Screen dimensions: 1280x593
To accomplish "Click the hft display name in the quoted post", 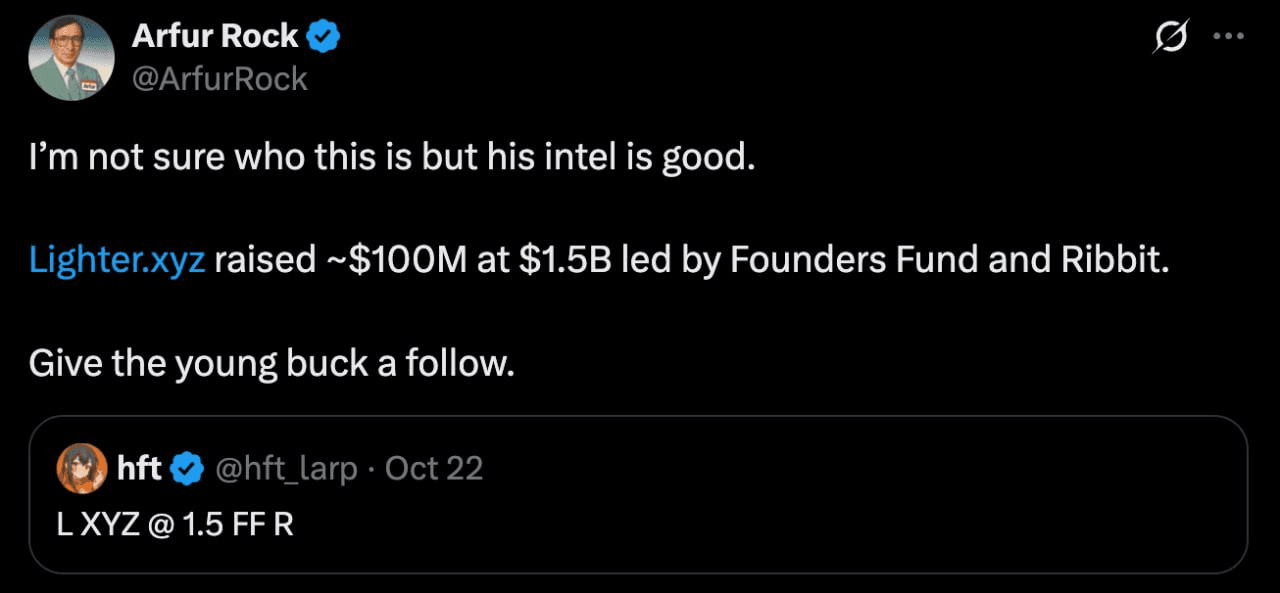I will pyautogui.click(x=139, y=468).
